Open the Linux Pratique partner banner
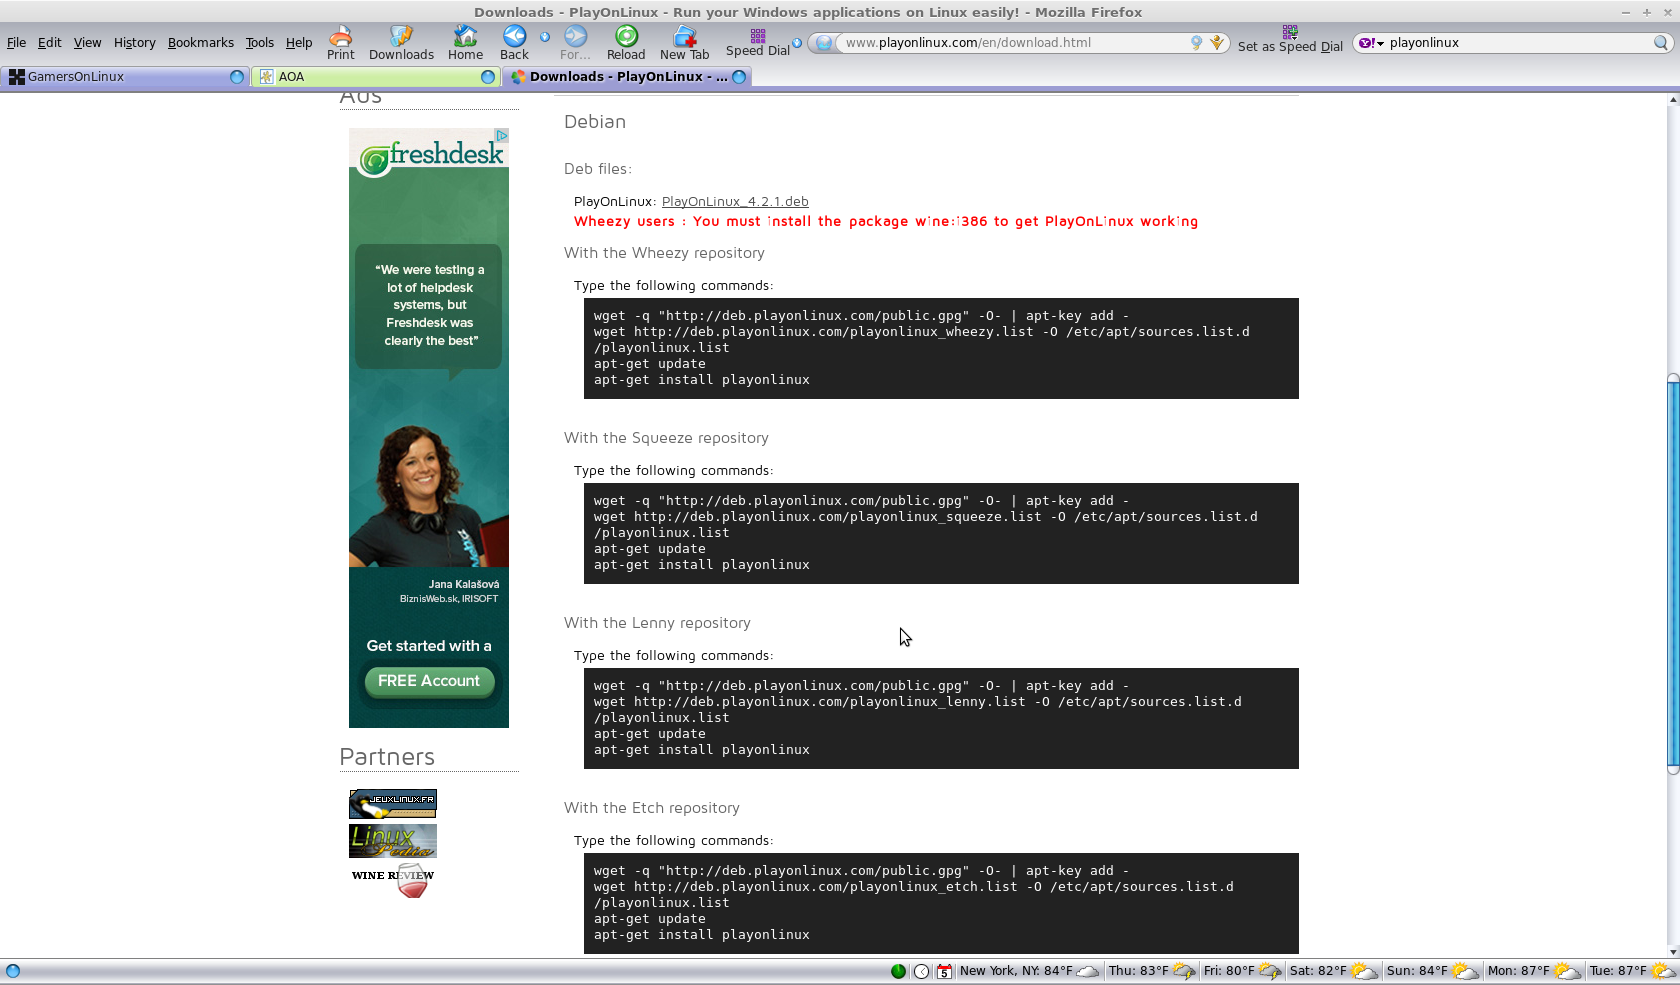This screenshot has width=1680, height=985. (393, 841)
